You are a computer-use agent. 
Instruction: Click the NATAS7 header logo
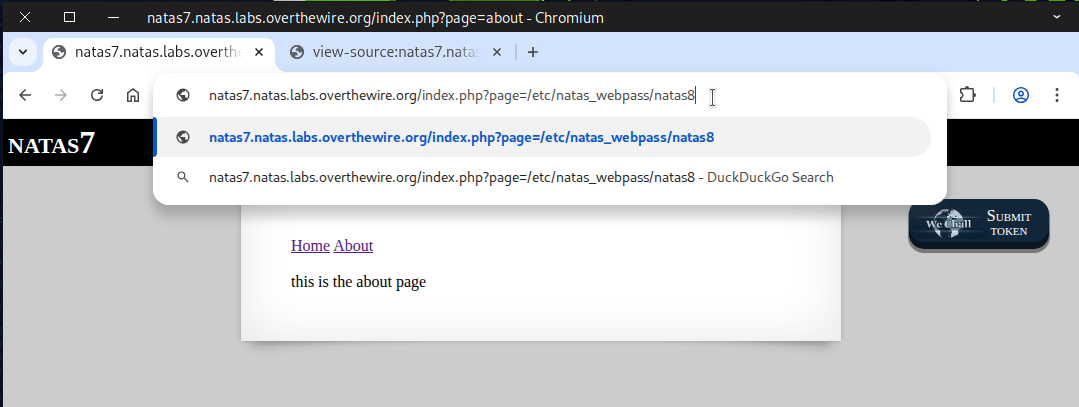click(x=52, y=144)
